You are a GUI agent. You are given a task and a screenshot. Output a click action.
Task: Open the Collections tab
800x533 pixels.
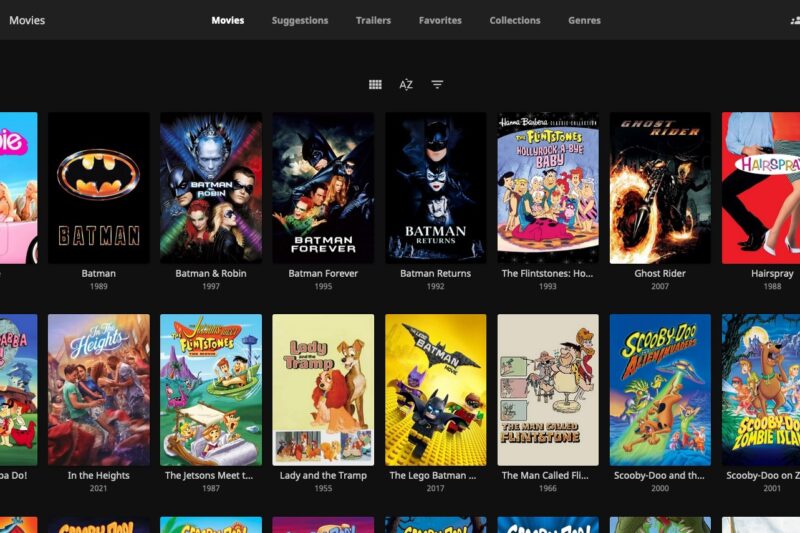click(x=515, y=20)
